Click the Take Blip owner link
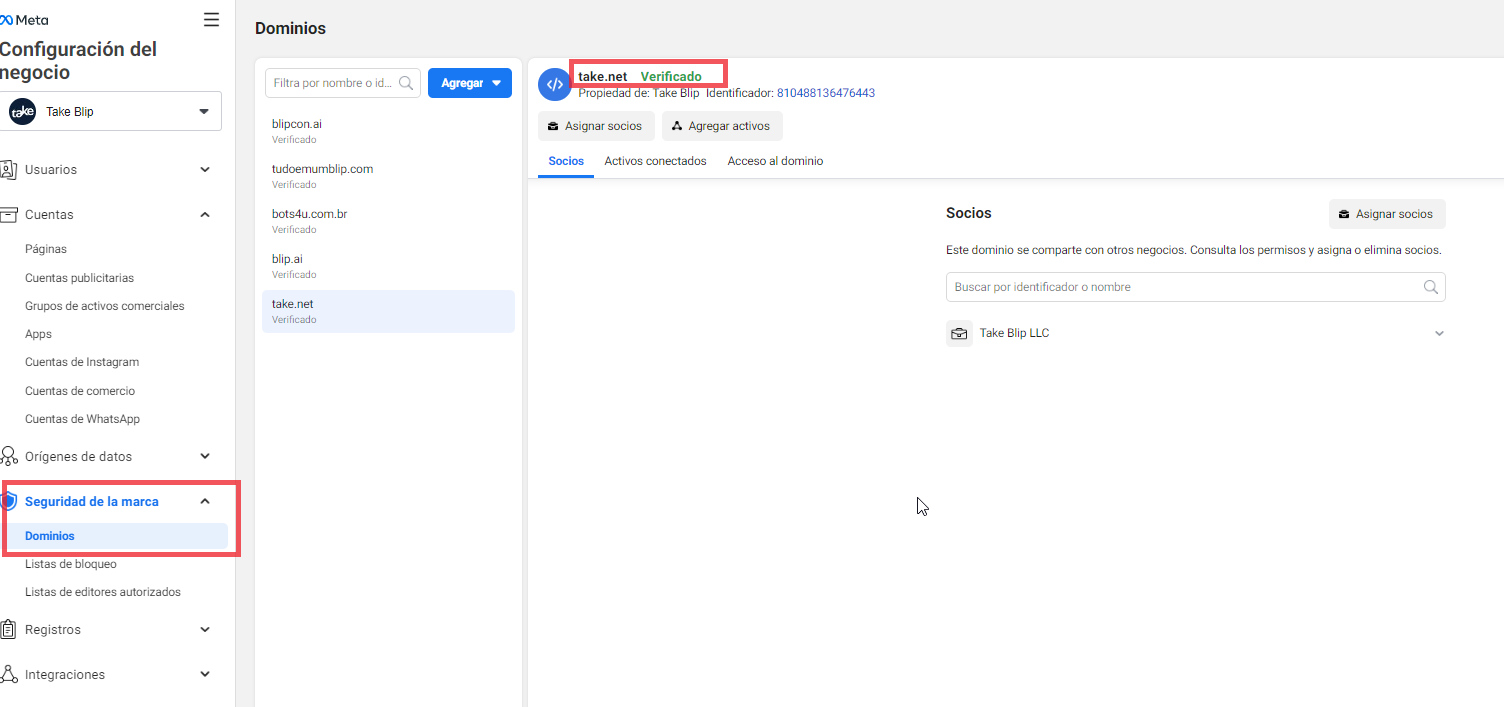The width and height of the screenshot is (1504, 707). point(676,93)
